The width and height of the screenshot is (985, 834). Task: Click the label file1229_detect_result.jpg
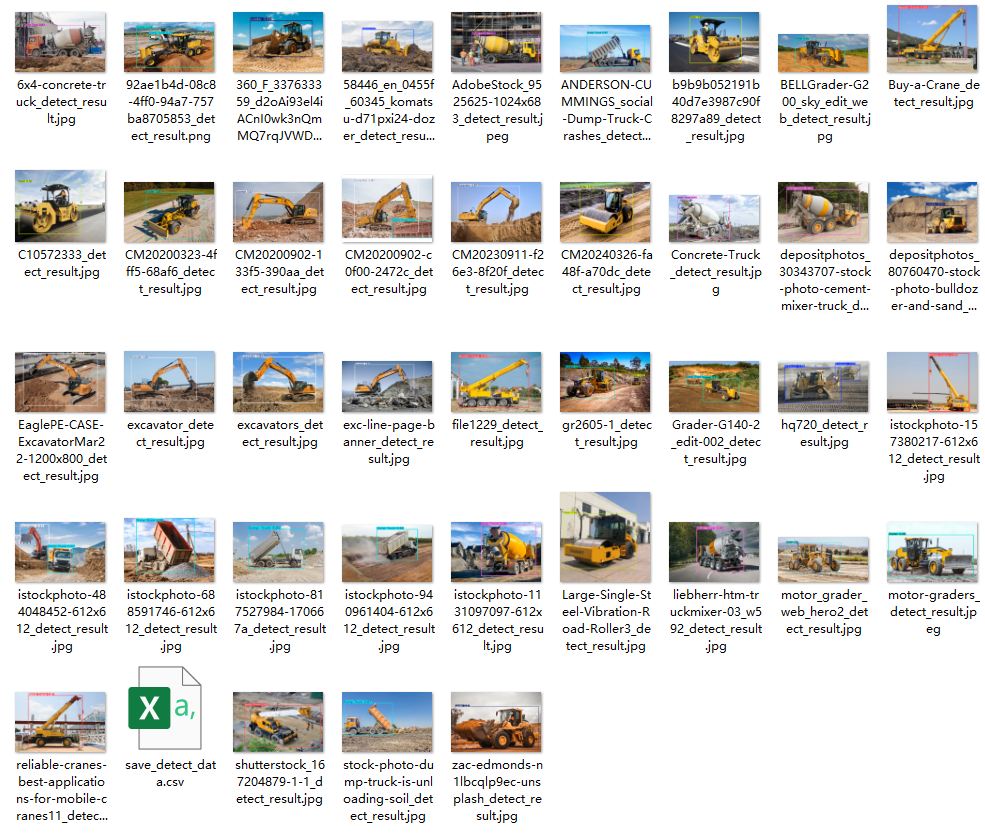[497, 433]
